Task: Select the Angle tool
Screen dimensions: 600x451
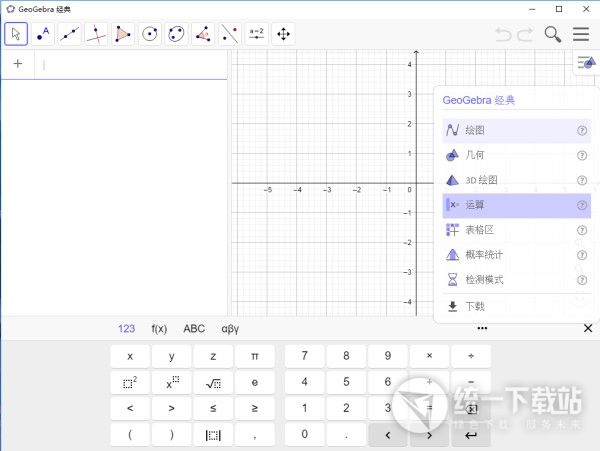Action: click(203, 34)
